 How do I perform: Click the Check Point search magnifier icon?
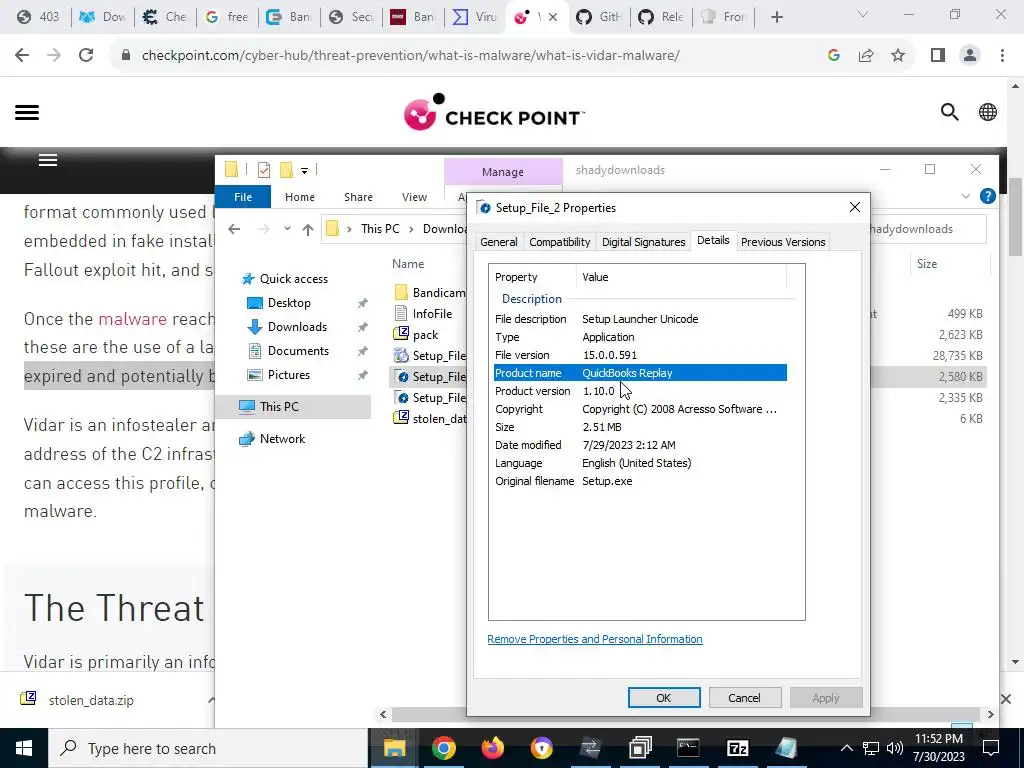[x=950, y=112]
